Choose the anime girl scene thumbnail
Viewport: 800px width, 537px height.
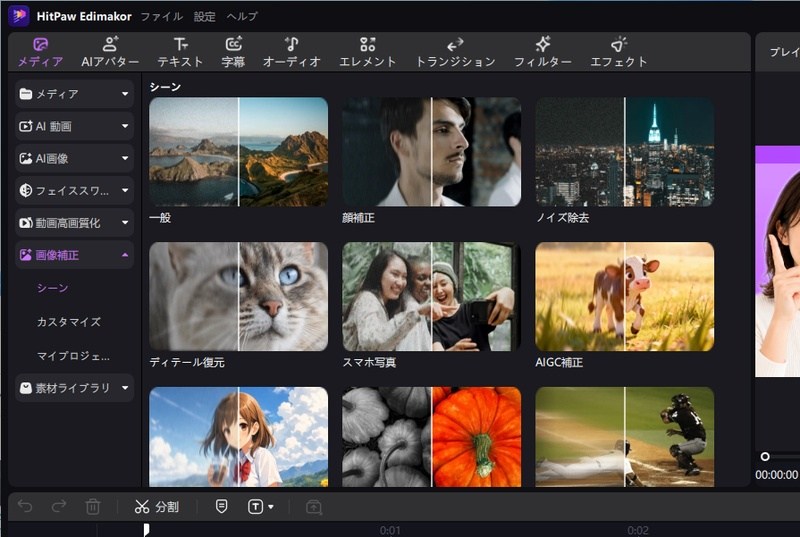pyautogui.click(x=238, y=437)
